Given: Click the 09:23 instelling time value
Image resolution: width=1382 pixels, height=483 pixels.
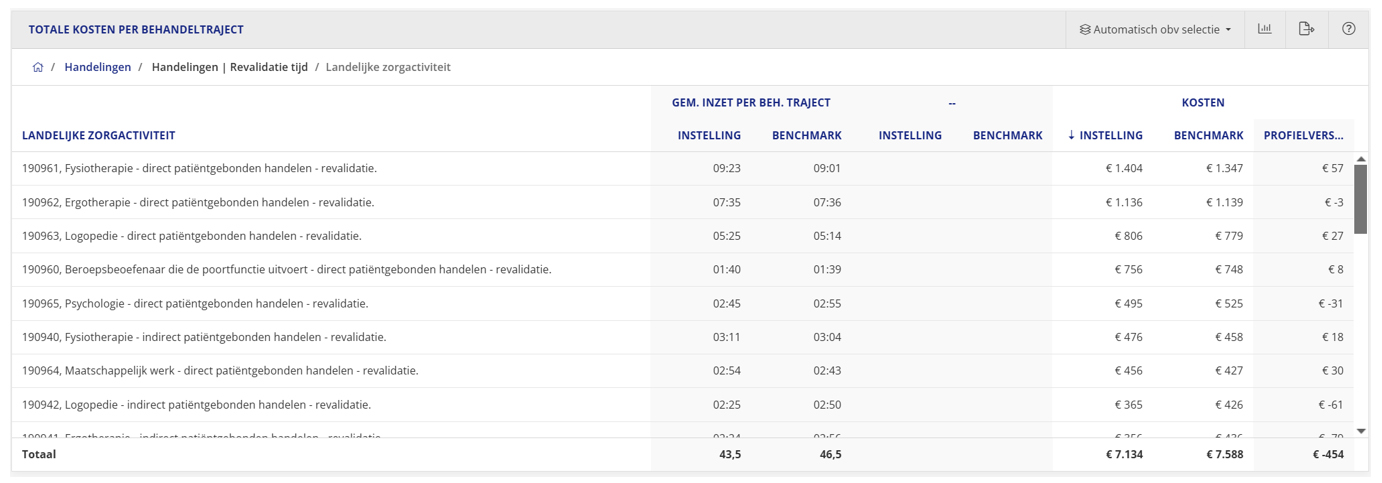Looking at the screenshot, I should point(727,168).
